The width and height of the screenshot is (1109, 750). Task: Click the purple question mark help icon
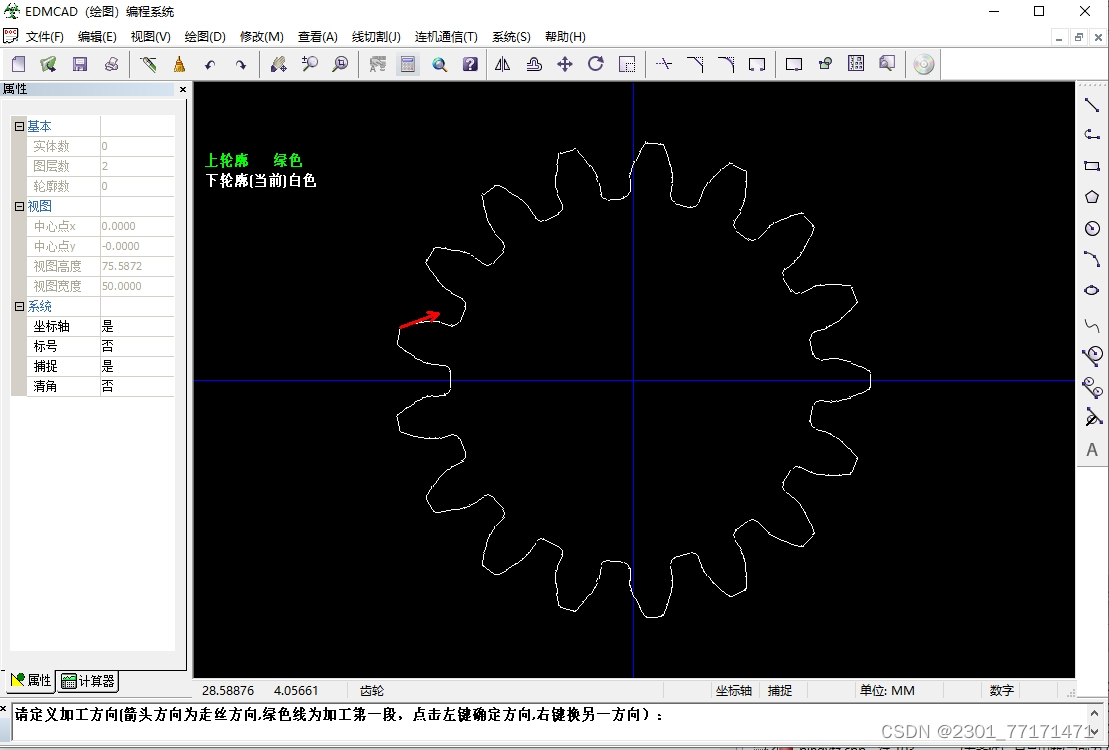tap(470, 64)
